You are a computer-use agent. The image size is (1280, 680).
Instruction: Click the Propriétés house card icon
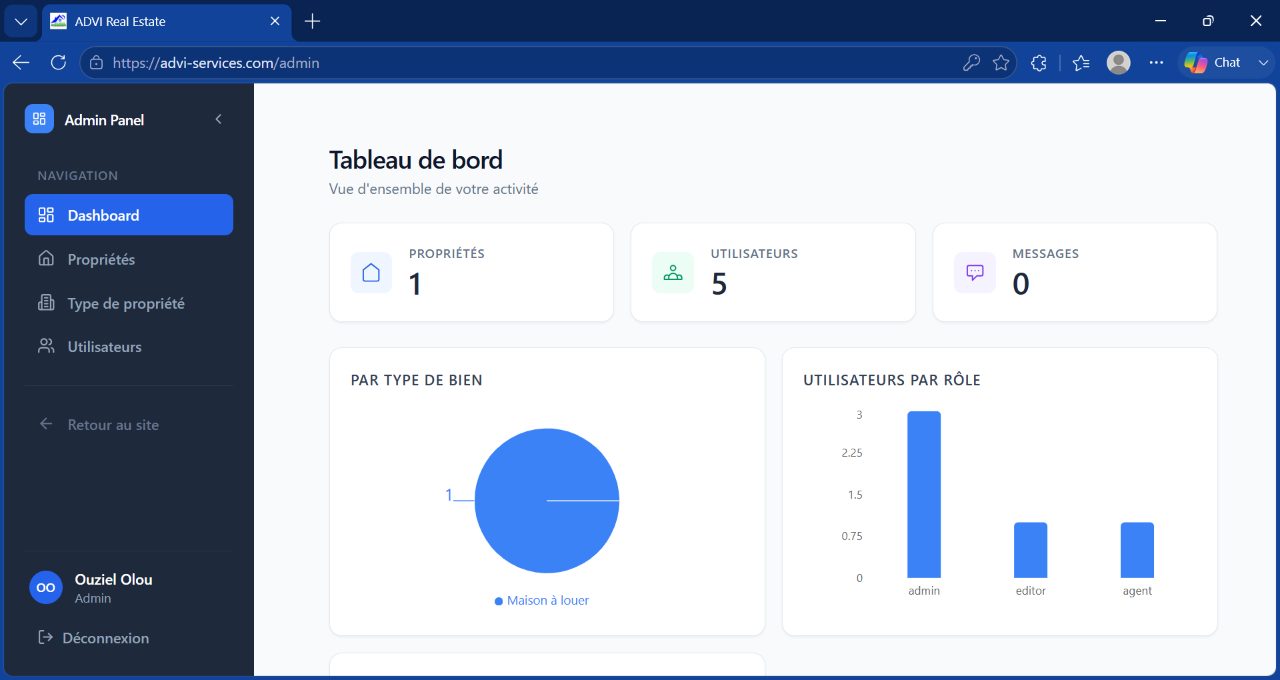(371, 272)
